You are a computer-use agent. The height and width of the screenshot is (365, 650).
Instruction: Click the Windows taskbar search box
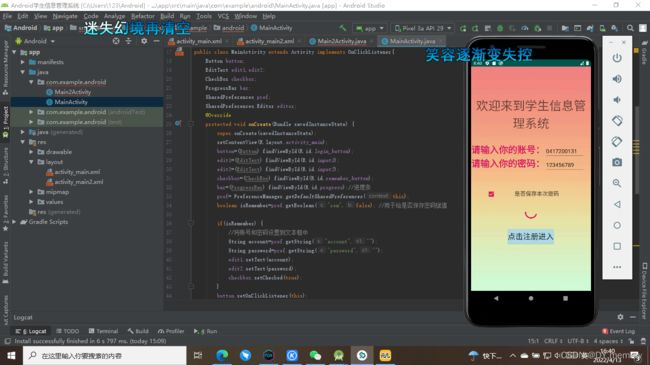click(104, 355)
